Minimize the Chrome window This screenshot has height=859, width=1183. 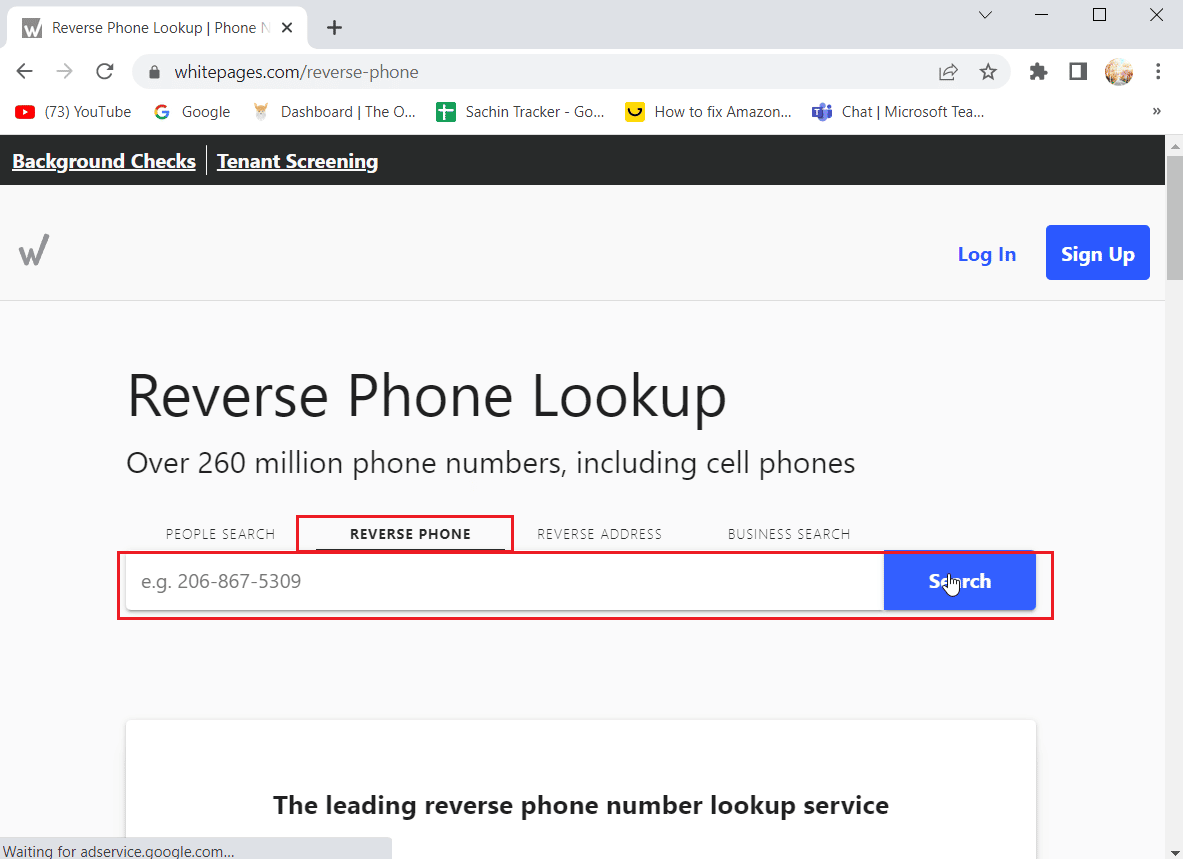(1042, 14)
